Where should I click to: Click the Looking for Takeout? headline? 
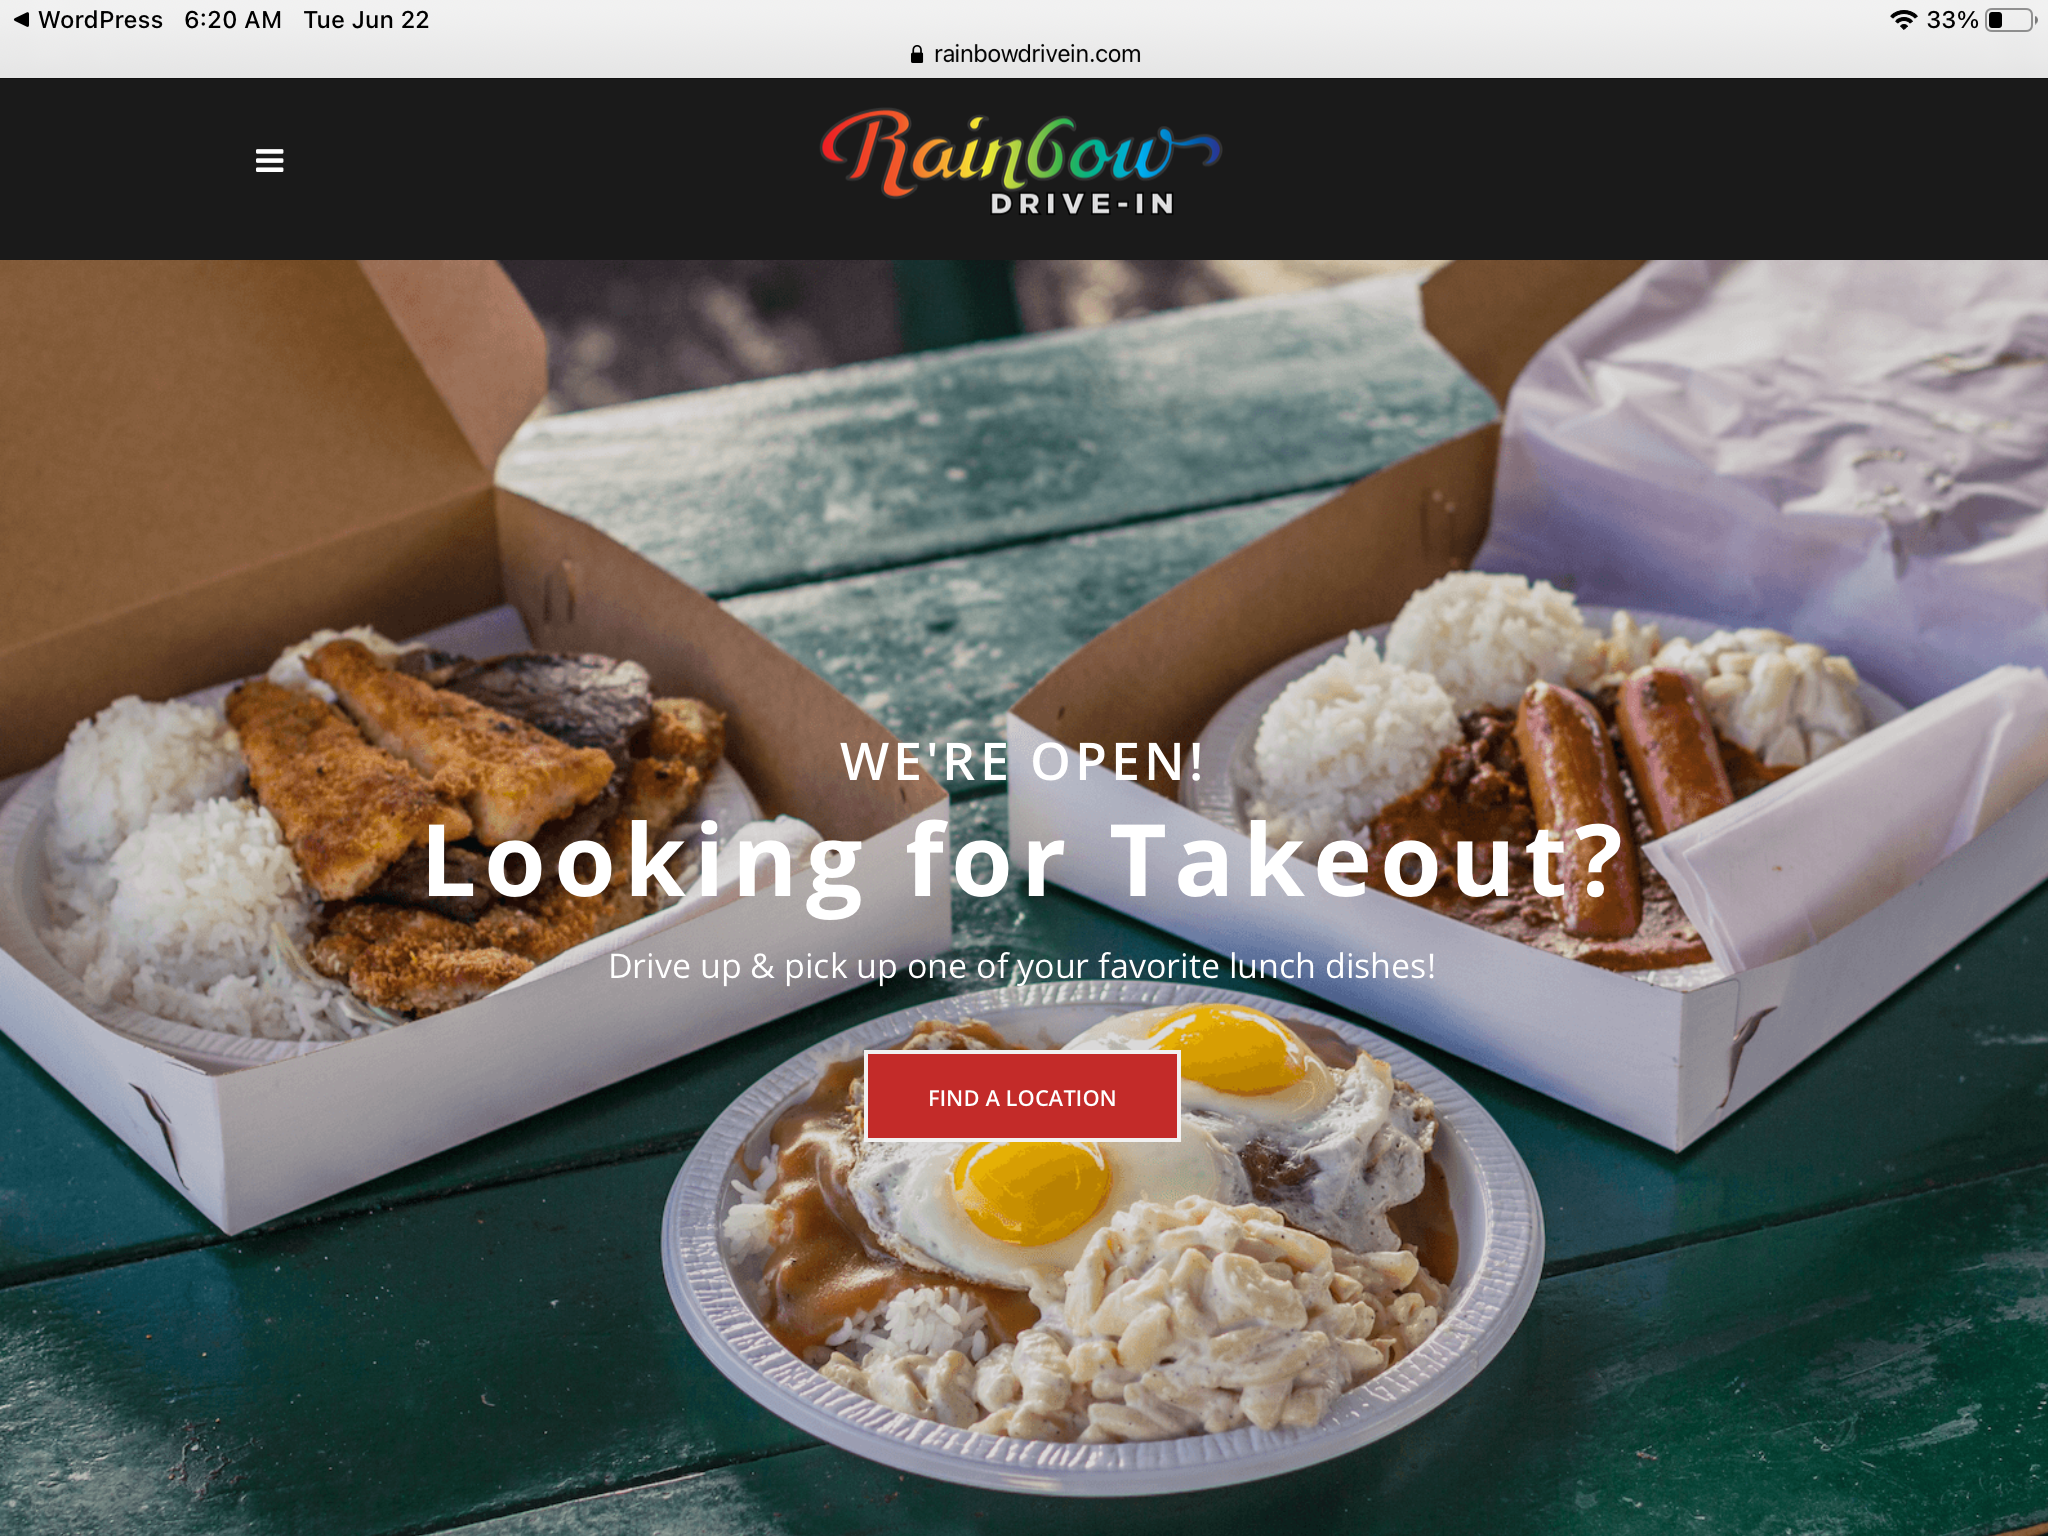point(1023,862)
